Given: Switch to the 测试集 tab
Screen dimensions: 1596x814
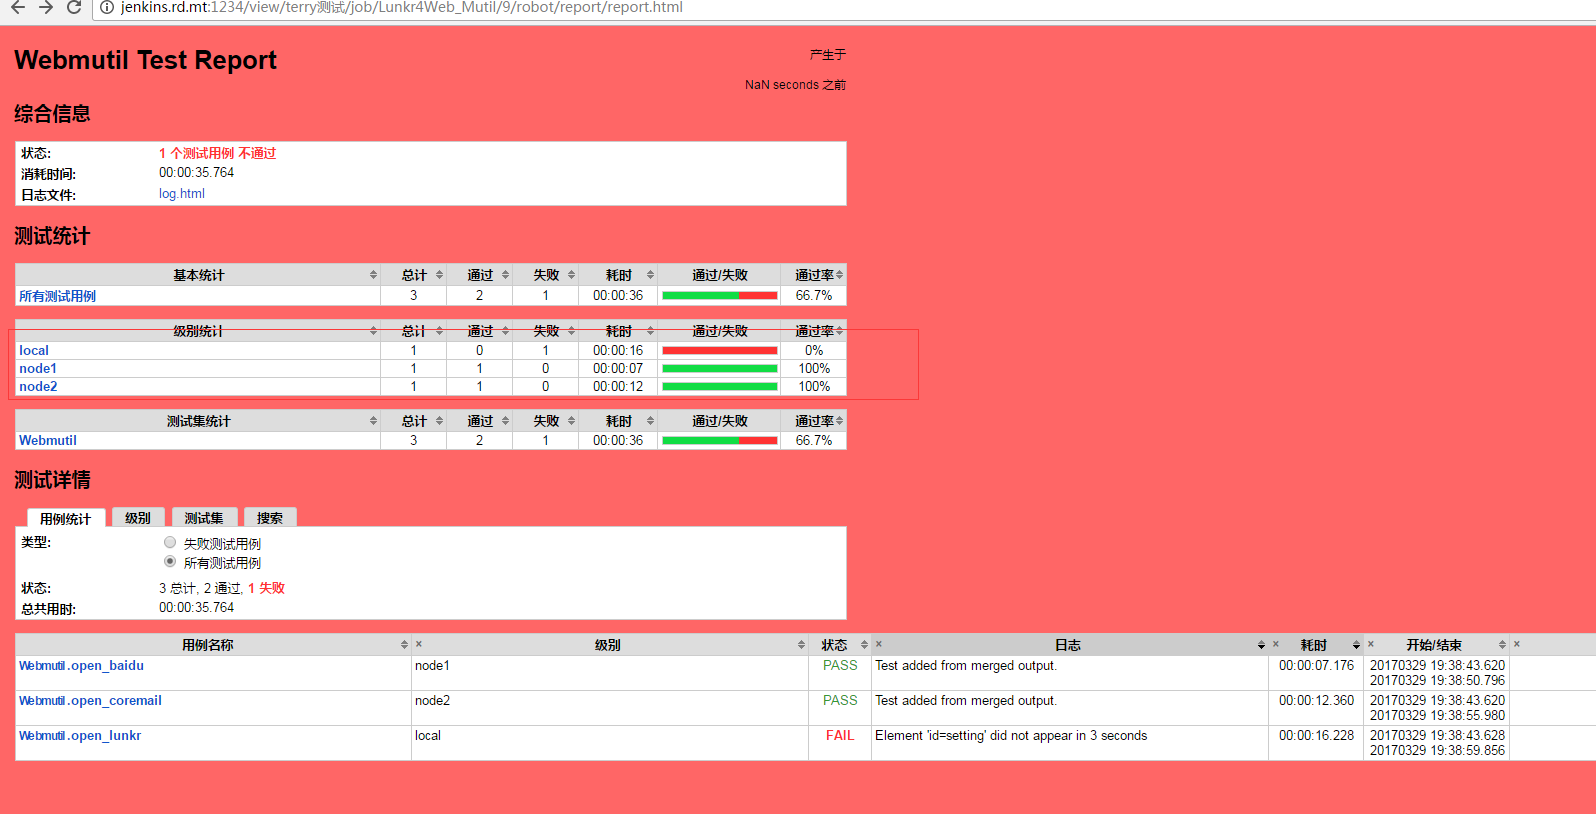Looking at the screenshot, I should (204, 518).
